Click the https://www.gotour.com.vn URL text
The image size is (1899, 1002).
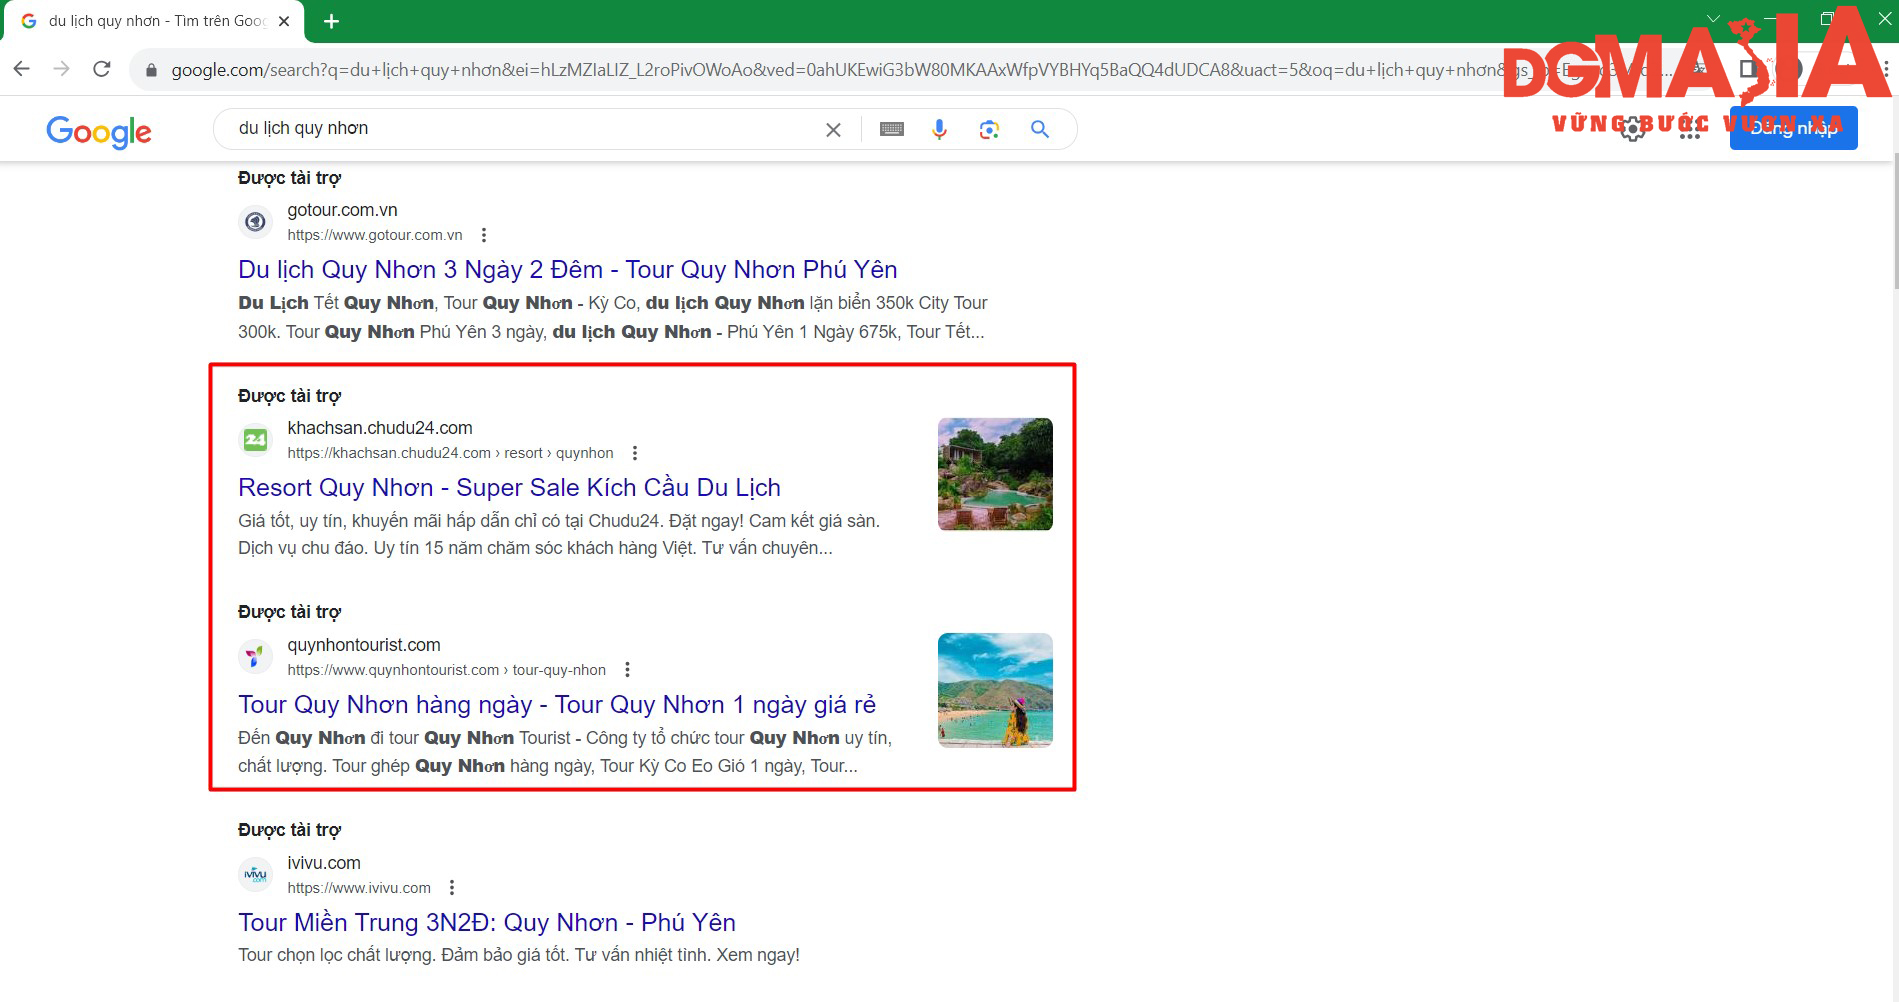[x=375, y=235]
